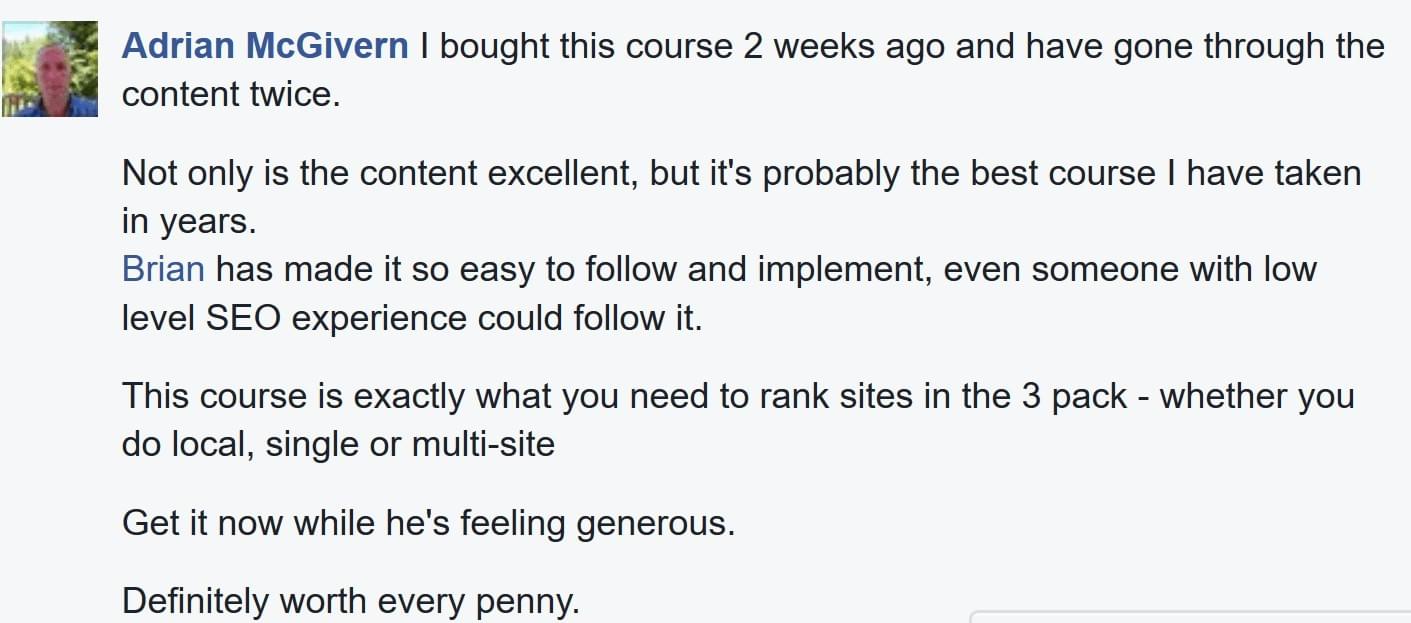Visit the Adrian McGivern profile link
The height and width of the screenshot is (623, 1411).
[x=265, y=46]
